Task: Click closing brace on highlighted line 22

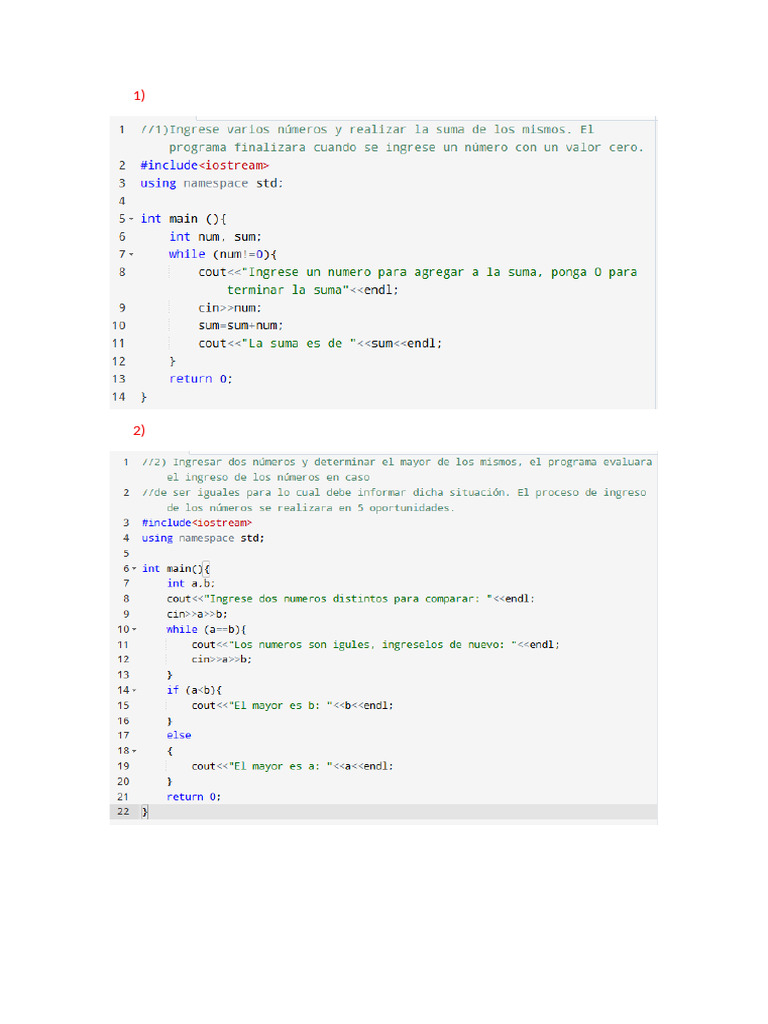Action: [x=145, y=812]
